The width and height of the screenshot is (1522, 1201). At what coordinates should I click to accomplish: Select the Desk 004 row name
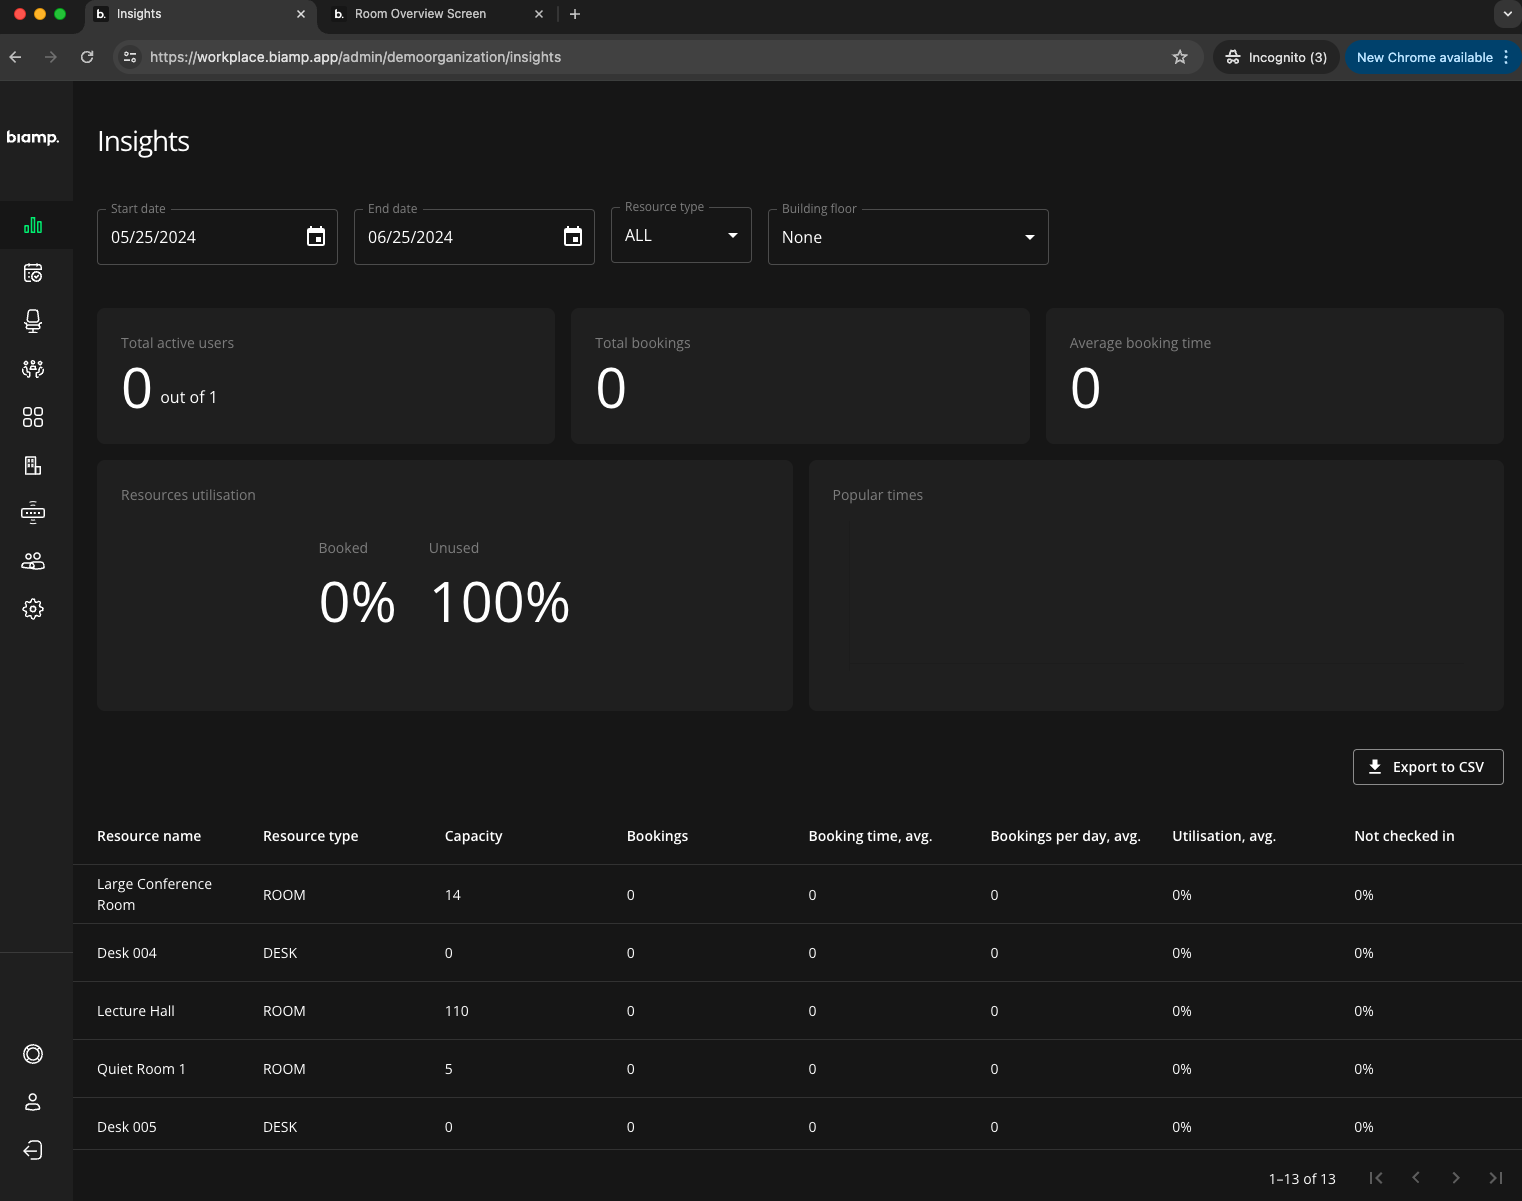point(127,953)
